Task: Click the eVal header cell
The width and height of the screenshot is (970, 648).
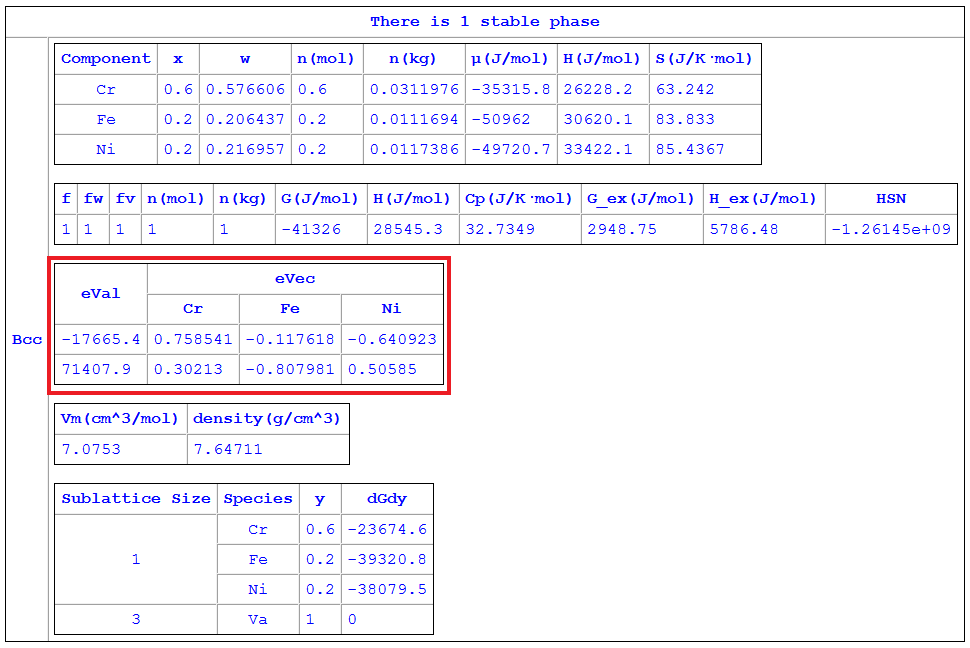Action: (x=100, y=294)
